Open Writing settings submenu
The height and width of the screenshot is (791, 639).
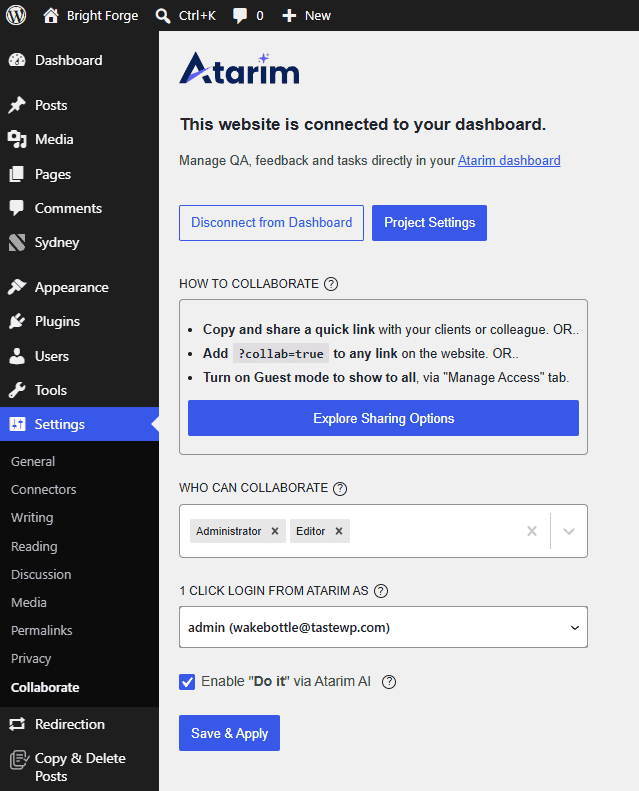pos(32,518)
